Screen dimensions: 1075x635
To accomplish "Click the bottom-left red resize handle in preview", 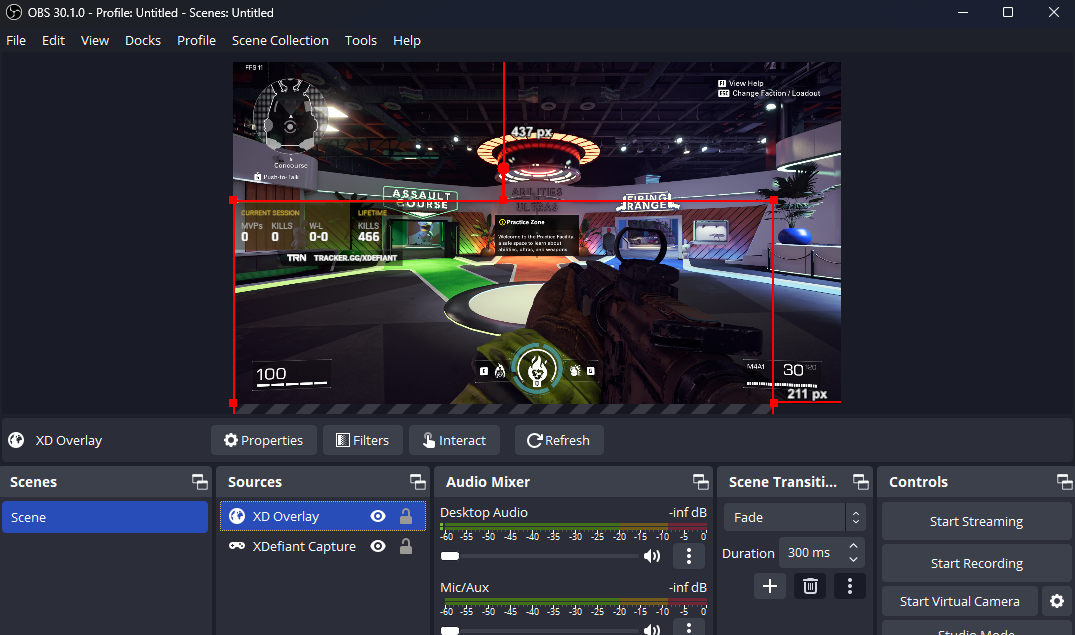I will 233,403.
